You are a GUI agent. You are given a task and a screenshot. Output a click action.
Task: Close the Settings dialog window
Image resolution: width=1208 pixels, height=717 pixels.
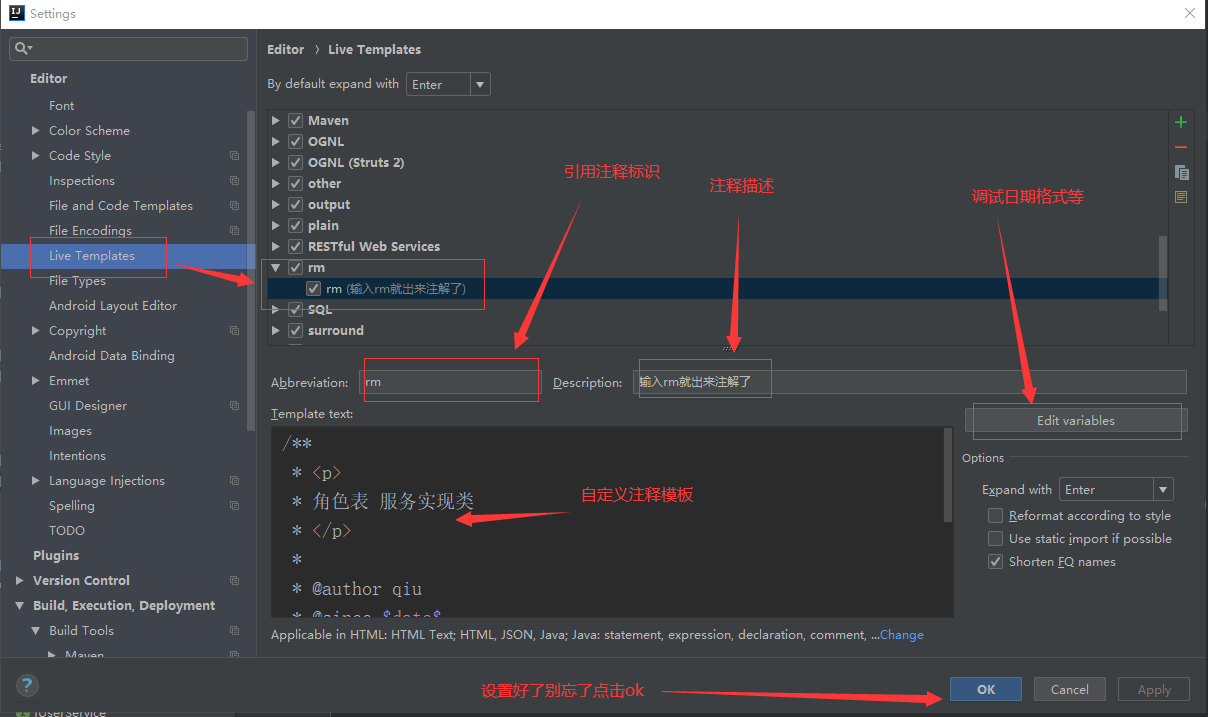1189,14
